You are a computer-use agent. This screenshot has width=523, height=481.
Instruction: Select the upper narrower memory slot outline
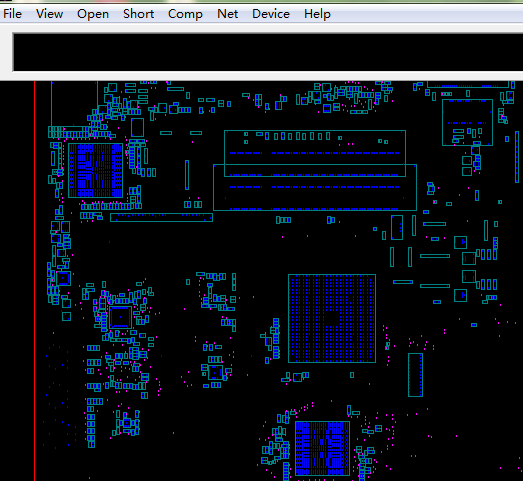click(315, 153)
